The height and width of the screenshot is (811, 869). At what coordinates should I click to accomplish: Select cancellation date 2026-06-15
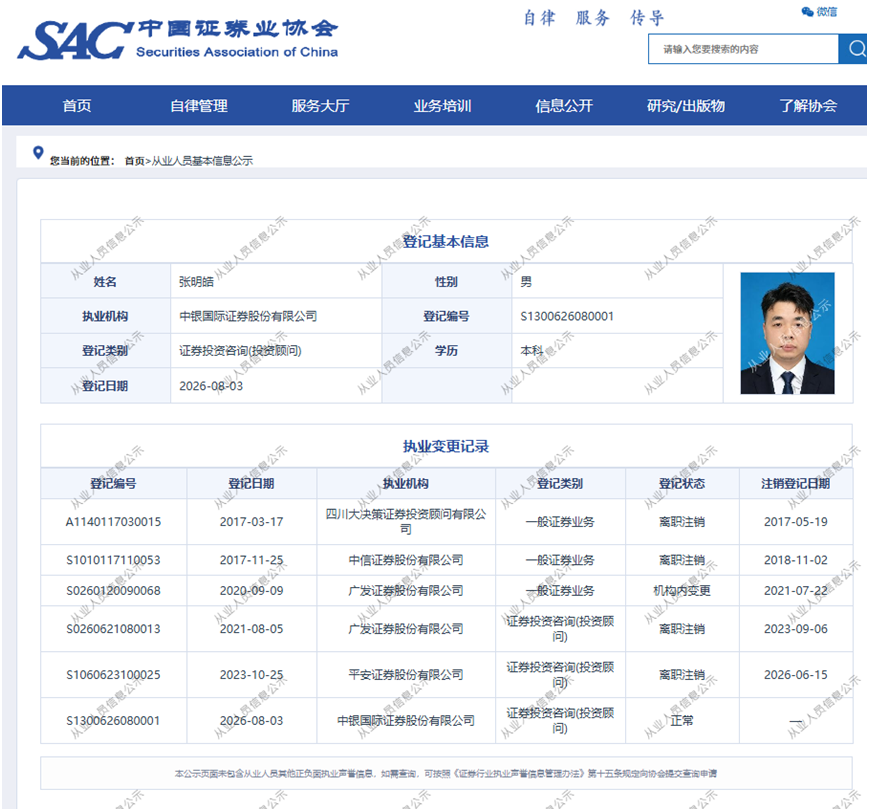pyautogui.click(x=795, y=675)
